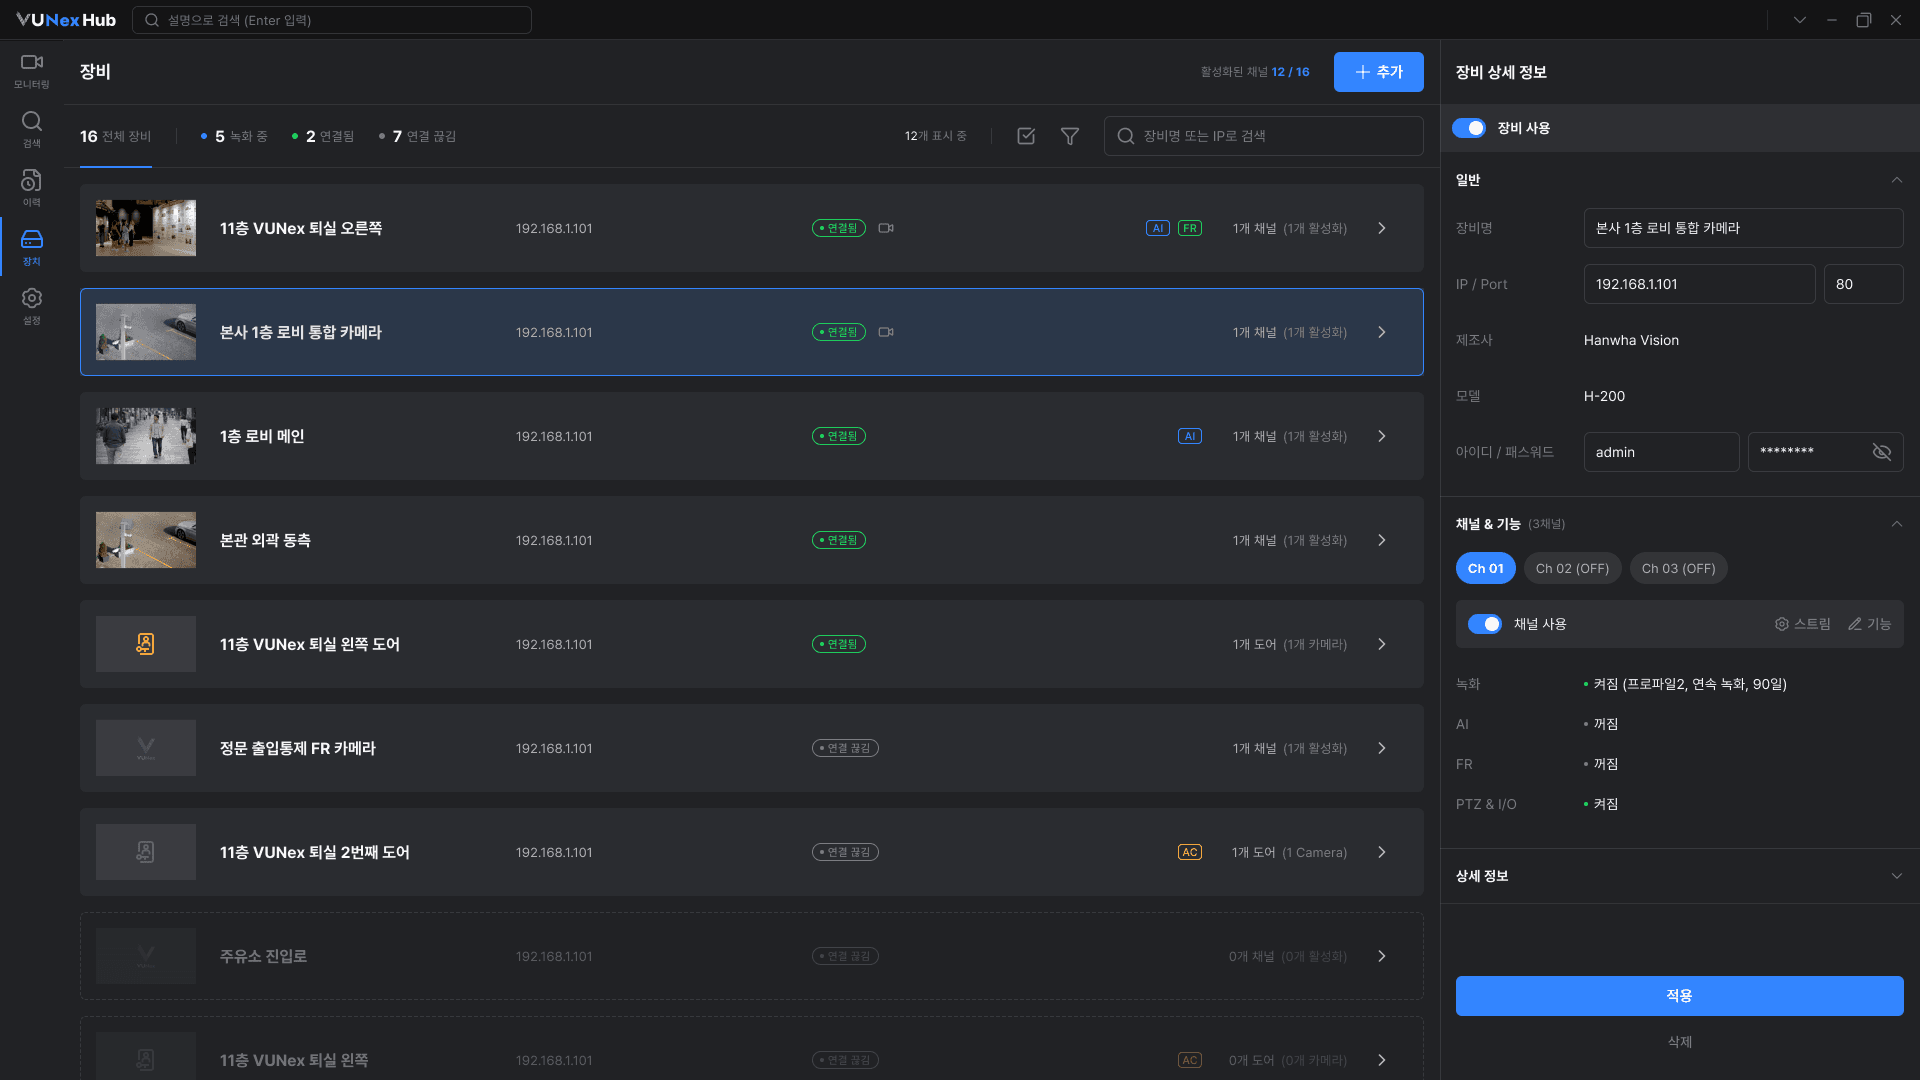Click the Hanwha Vision manufacturer value
The image size is (1920, 1080).
click(1631, 340)
